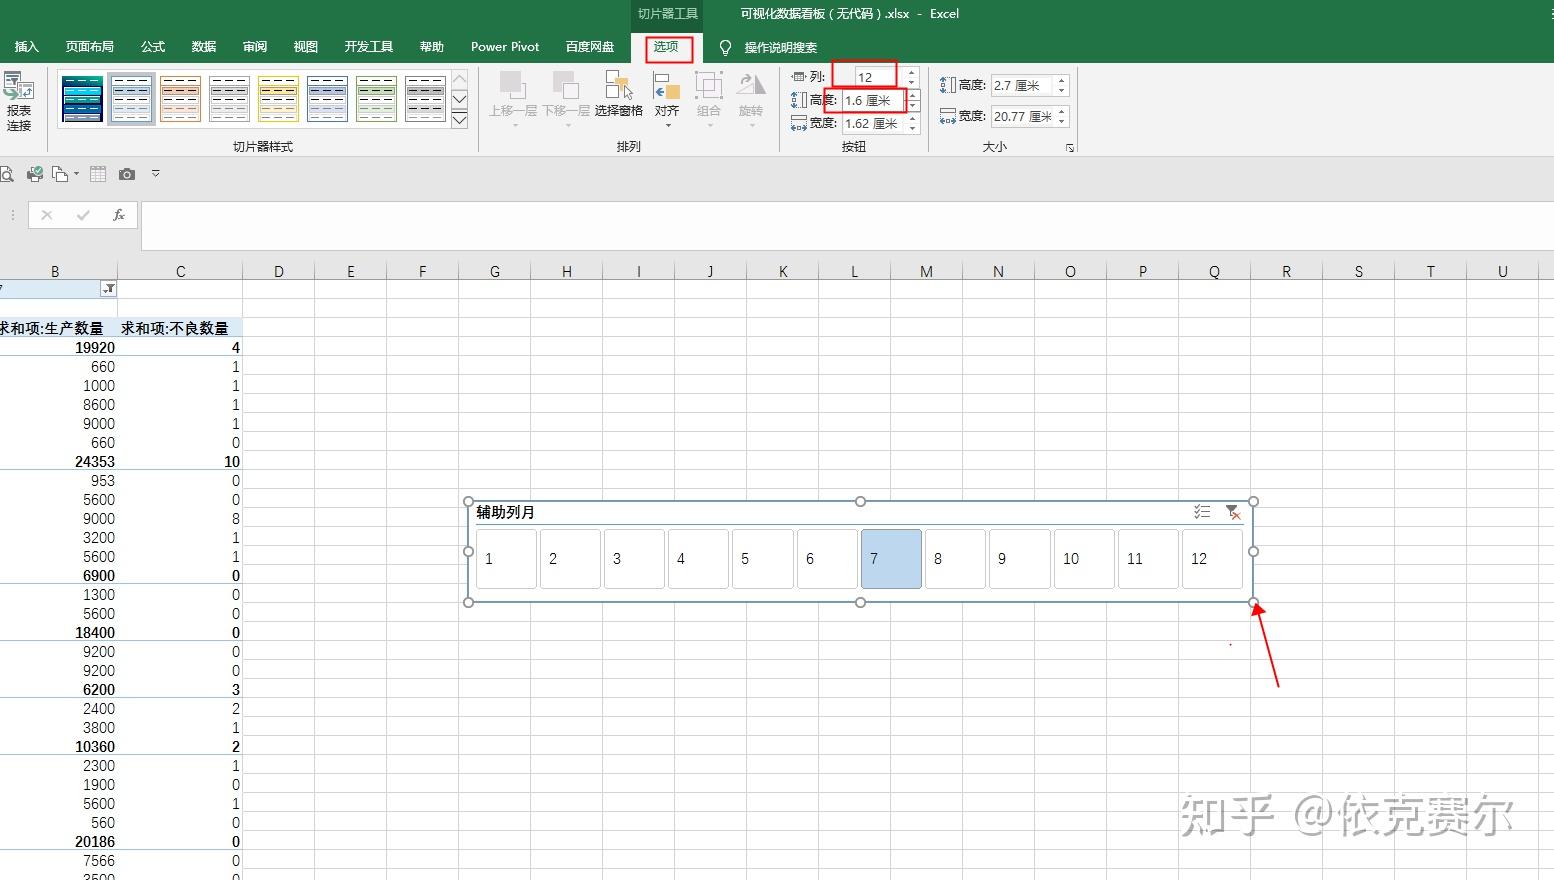This screenshot has height=880, width=1554.
Task: Open the 视图 (View) tab
Action: coord(306,47)
